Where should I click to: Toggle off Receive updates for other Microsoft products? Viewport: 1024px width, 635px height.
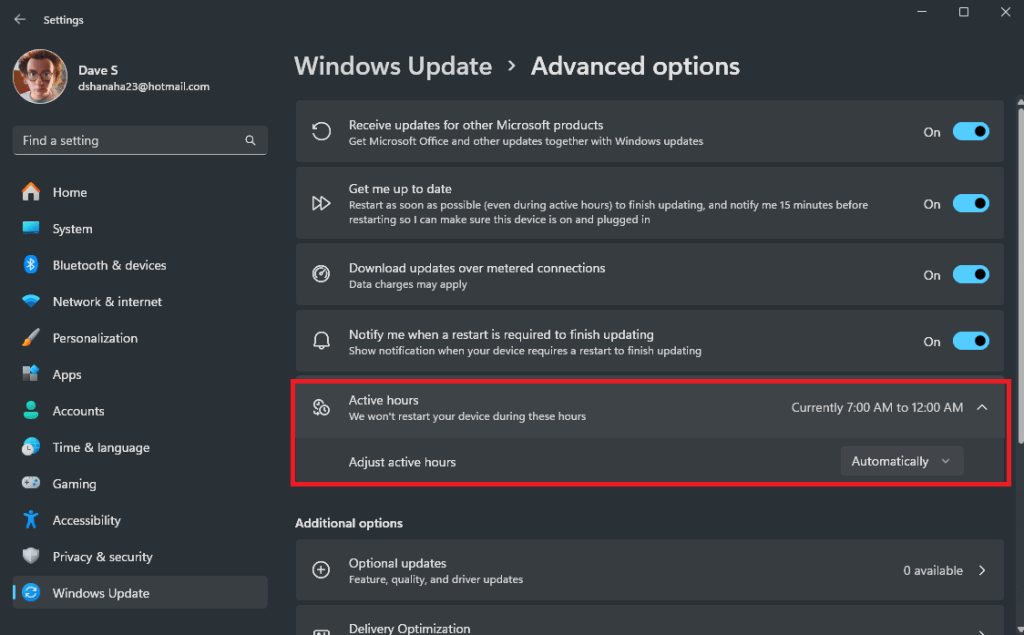tap(969, 131)
